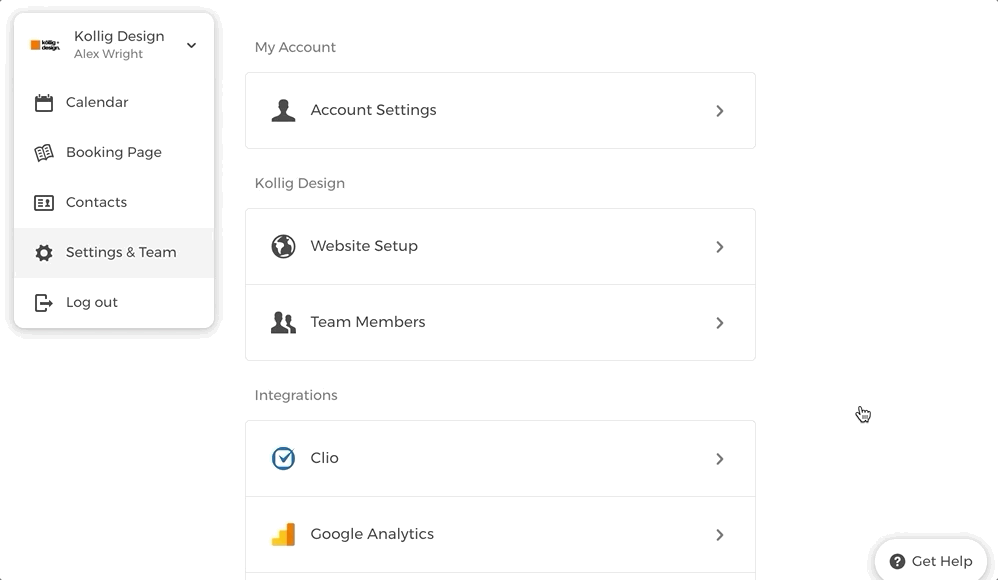Expand the Kollig Design account dropdown arrow

click(x=191, y=45)
